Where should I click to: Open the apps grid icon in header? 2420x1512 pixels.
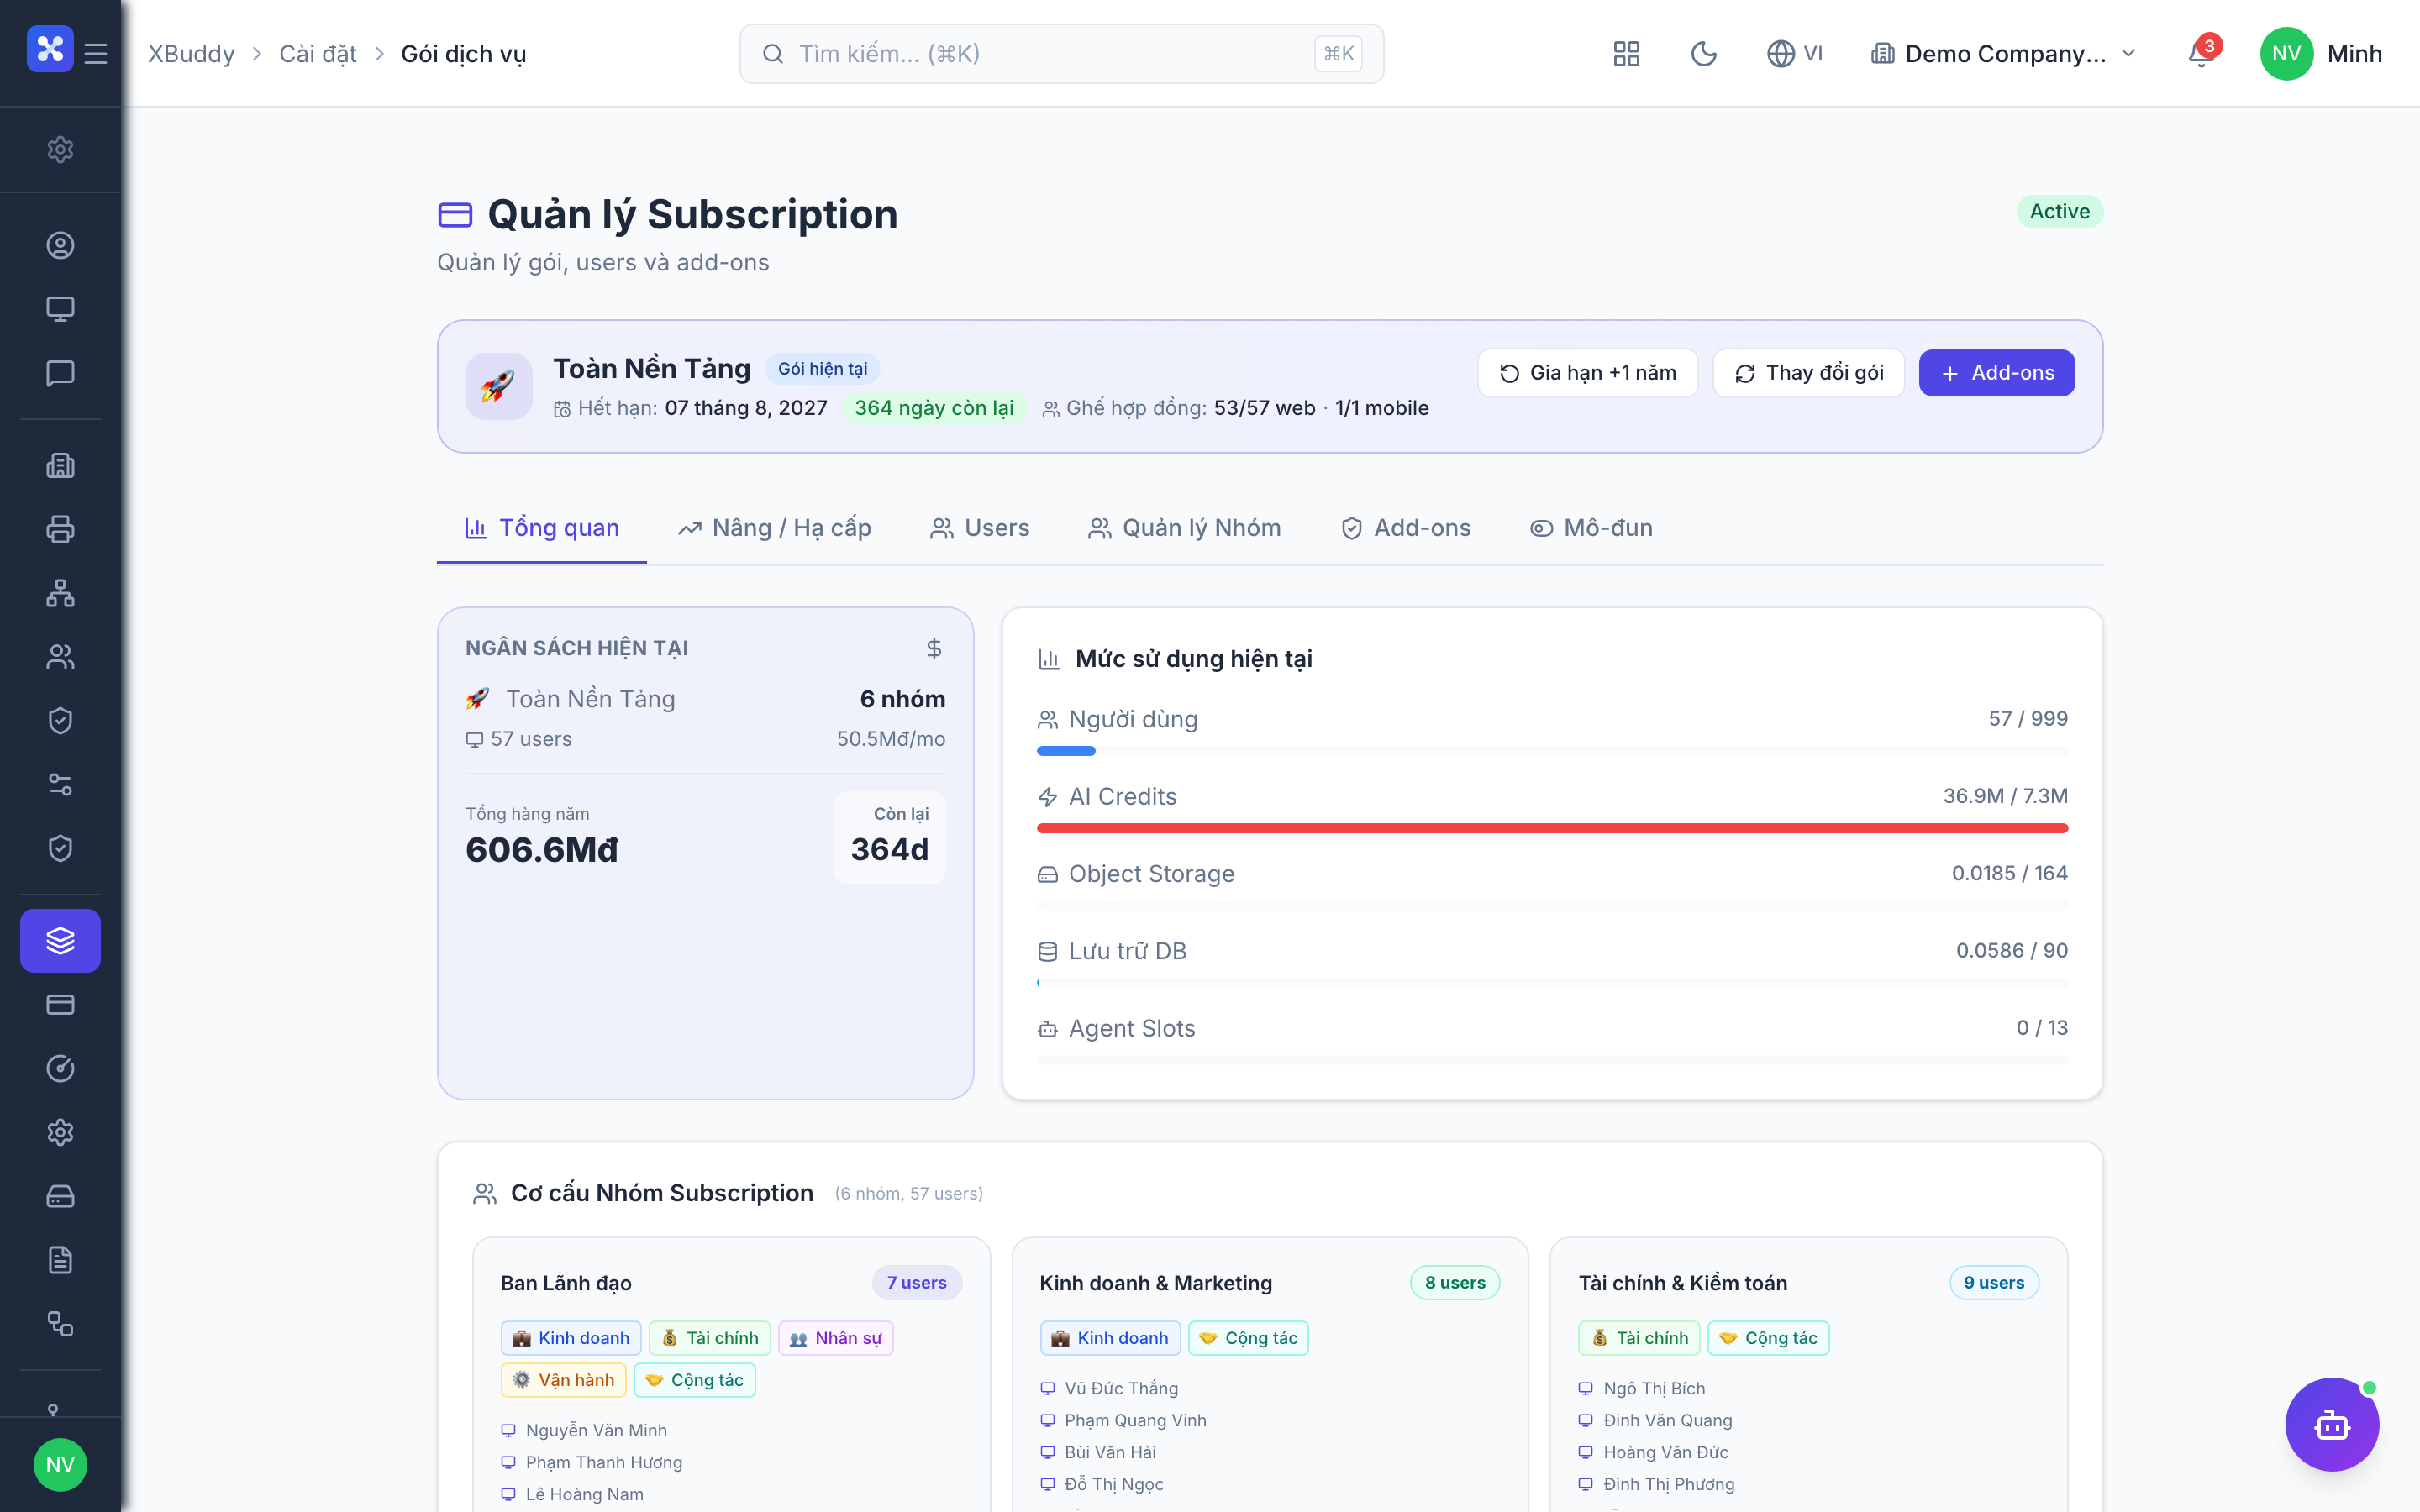pos(1627,54)
